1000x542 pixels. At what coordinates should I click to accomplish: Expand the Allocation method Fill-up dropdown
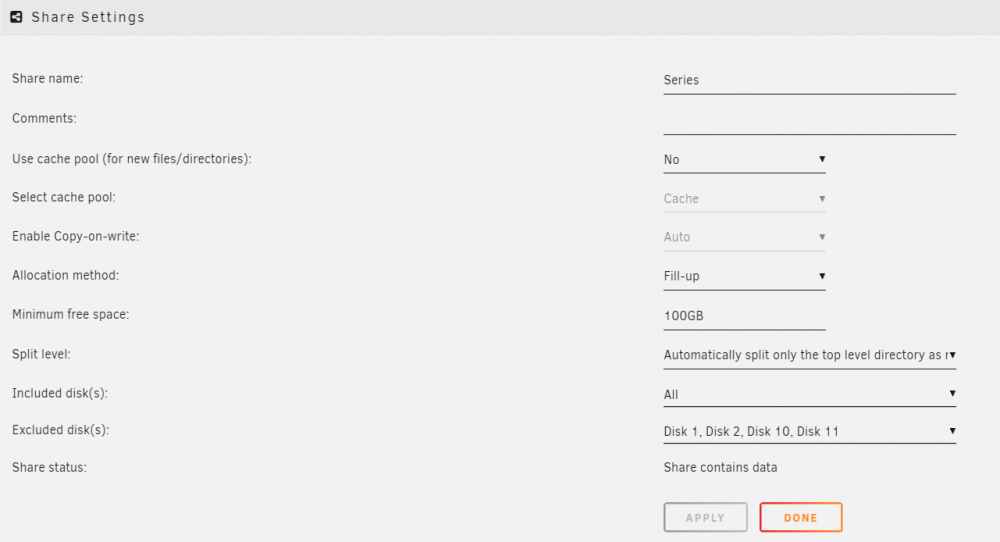pos(744,276)
